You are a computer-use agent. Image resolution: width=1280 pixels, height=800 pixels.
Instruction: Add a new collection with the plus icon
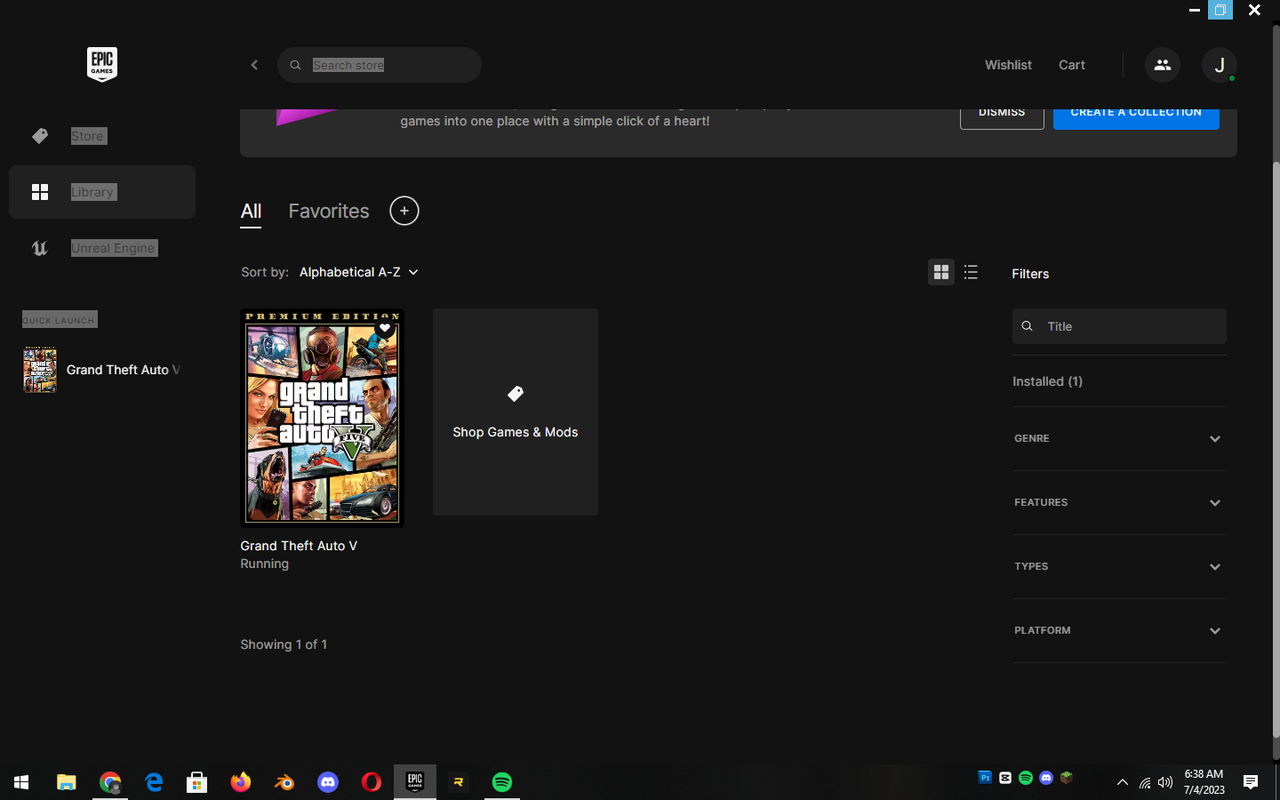404,211
